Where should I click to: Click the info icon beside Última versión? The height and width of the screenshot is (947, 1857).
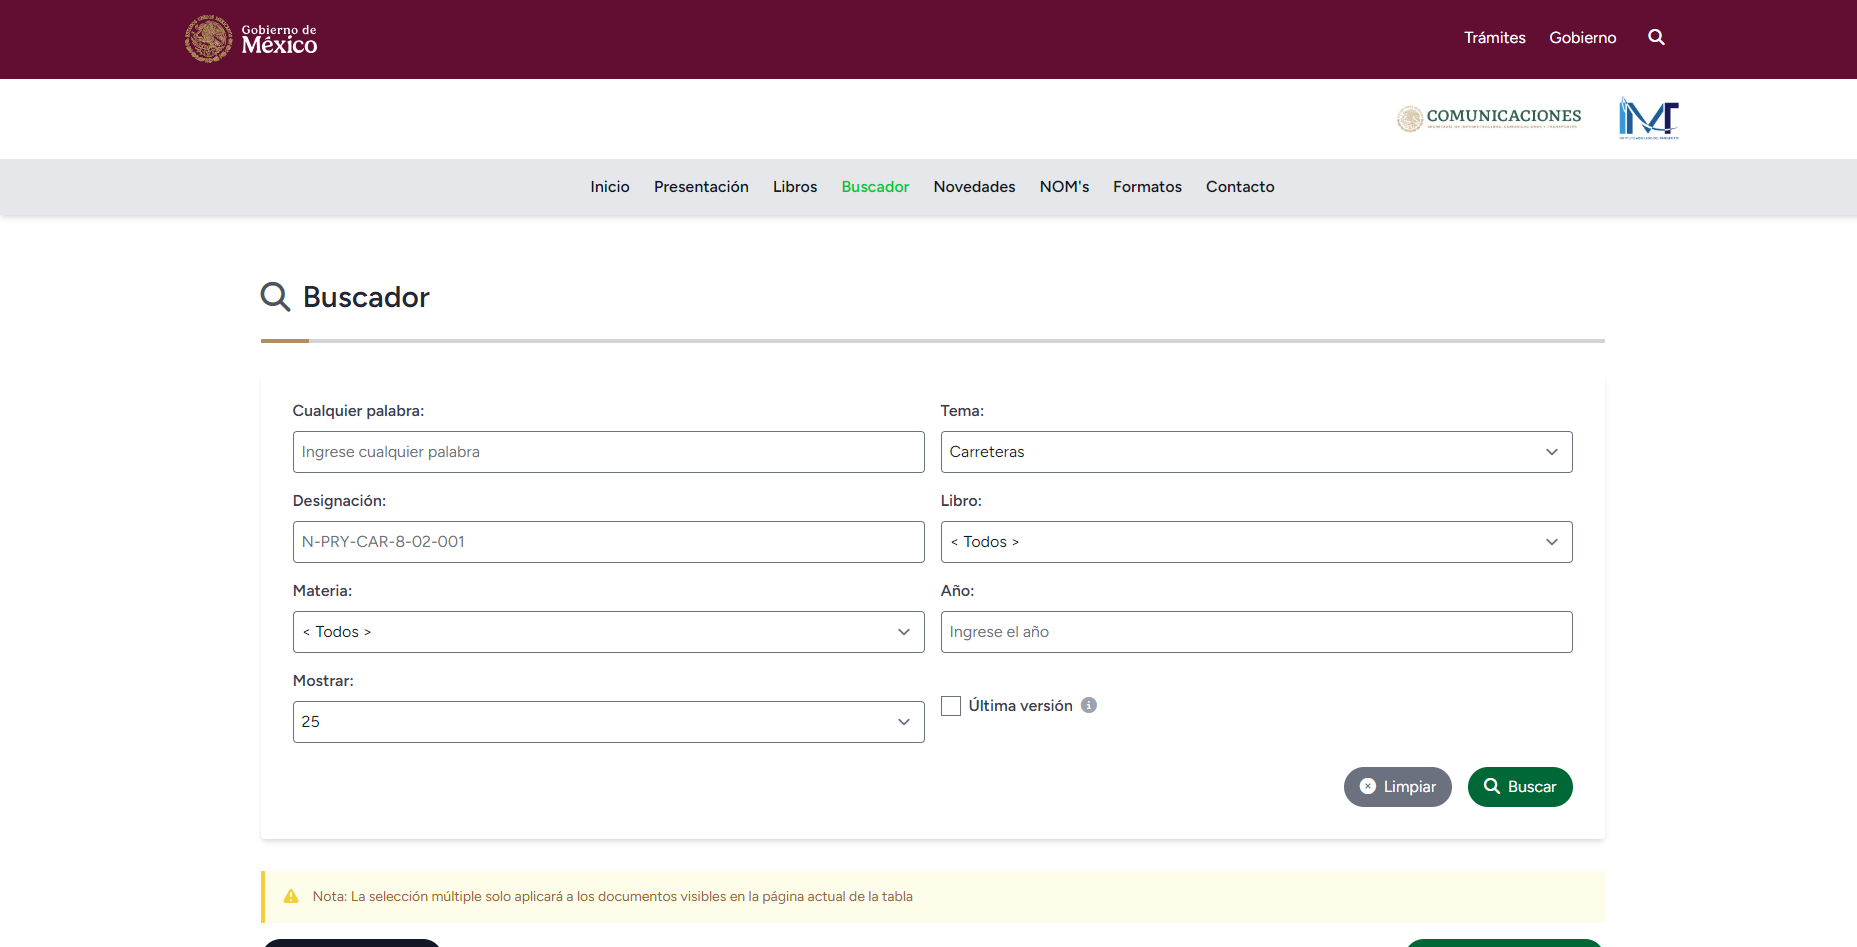1089,705
